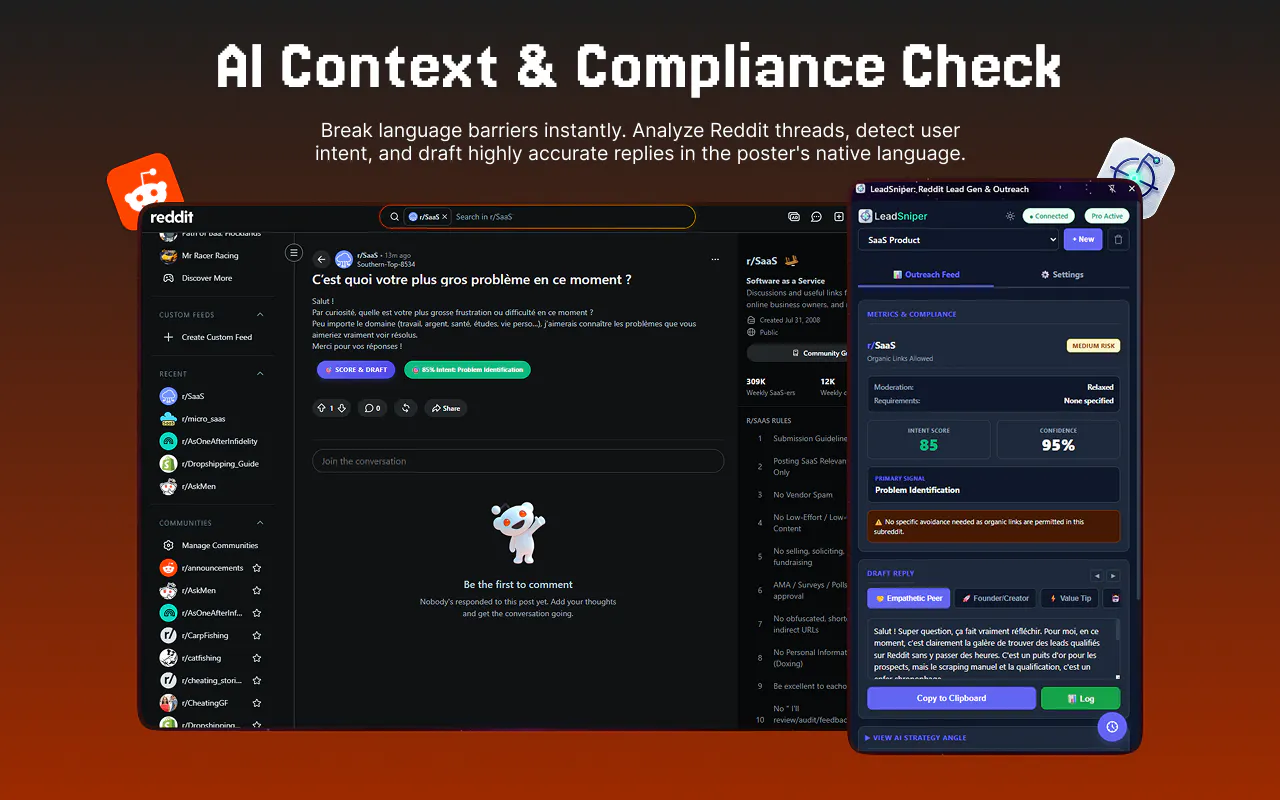Select the Value Tip draft tab

tap(1070, 598)
